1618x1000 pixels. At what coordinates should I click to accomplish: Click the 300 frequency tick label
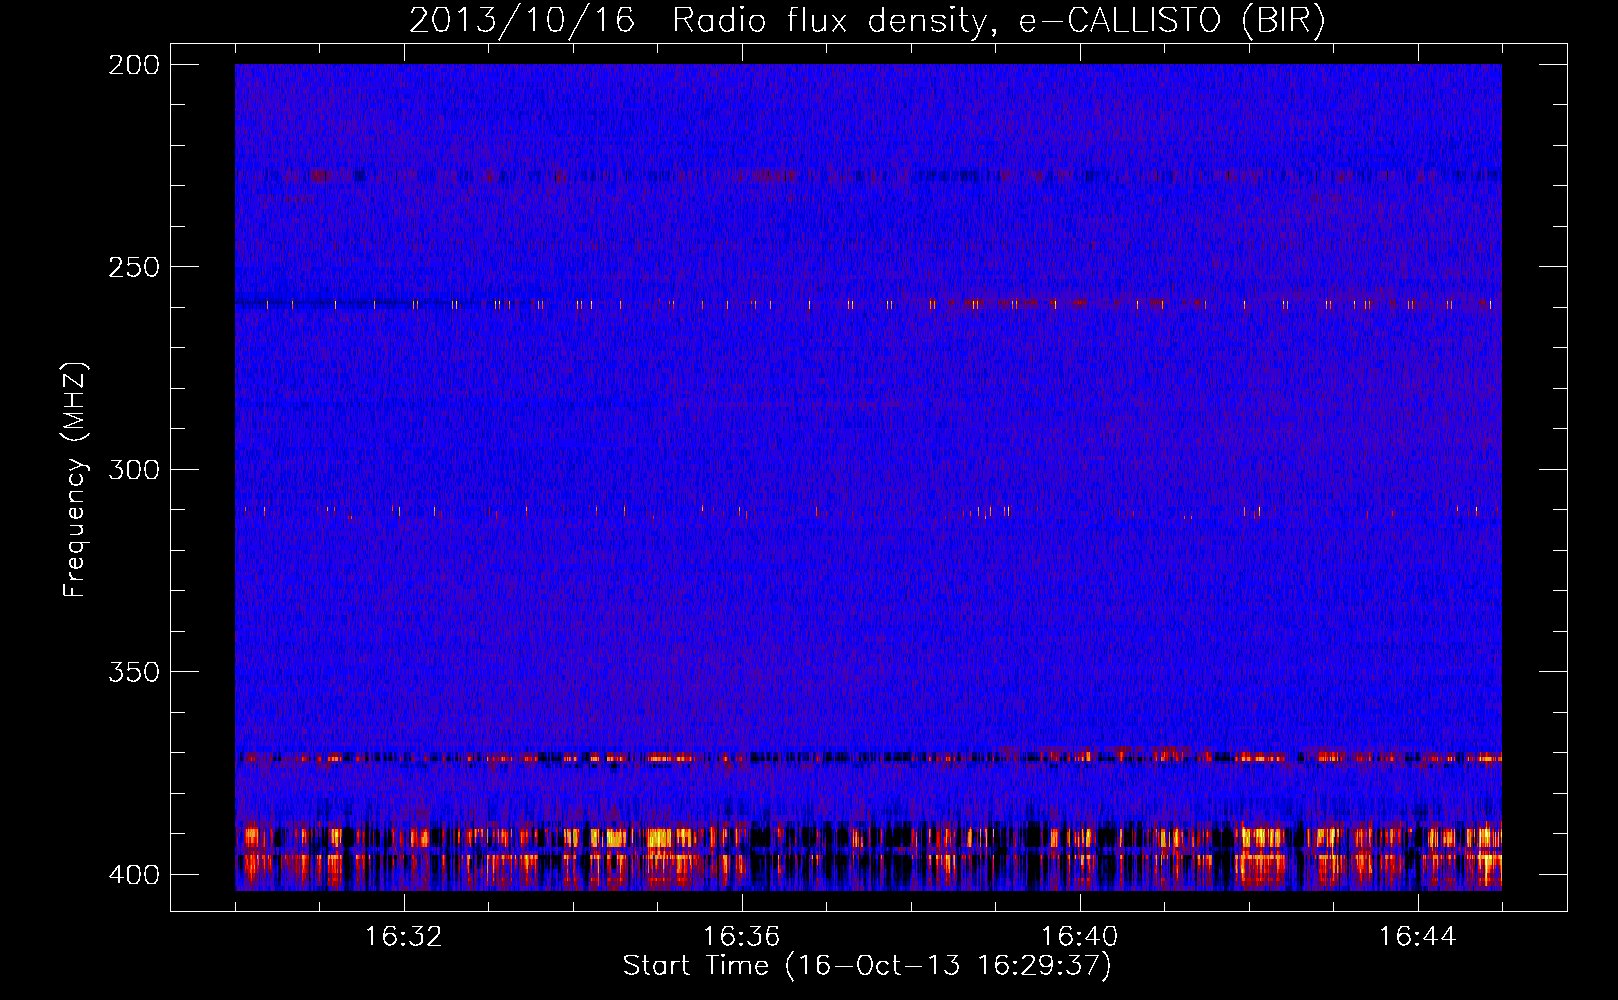click(x=133, y=470)
